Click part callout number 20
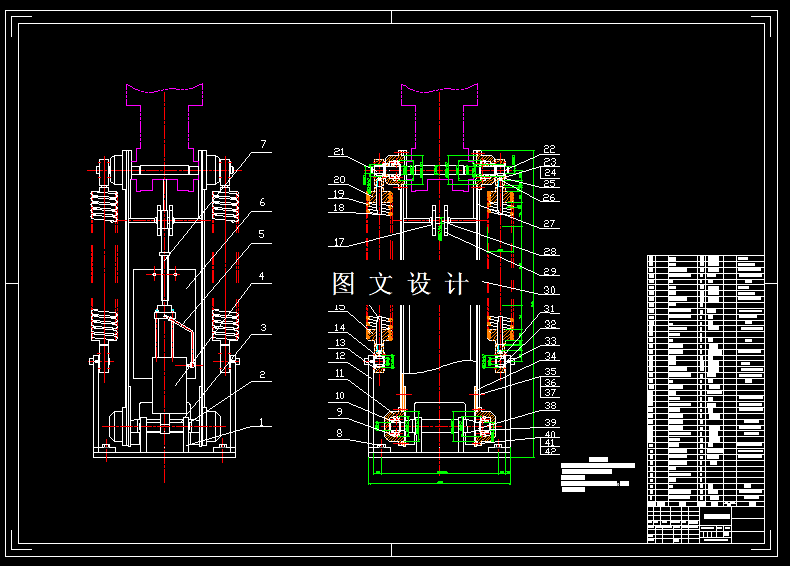 (x=339, y=180)
